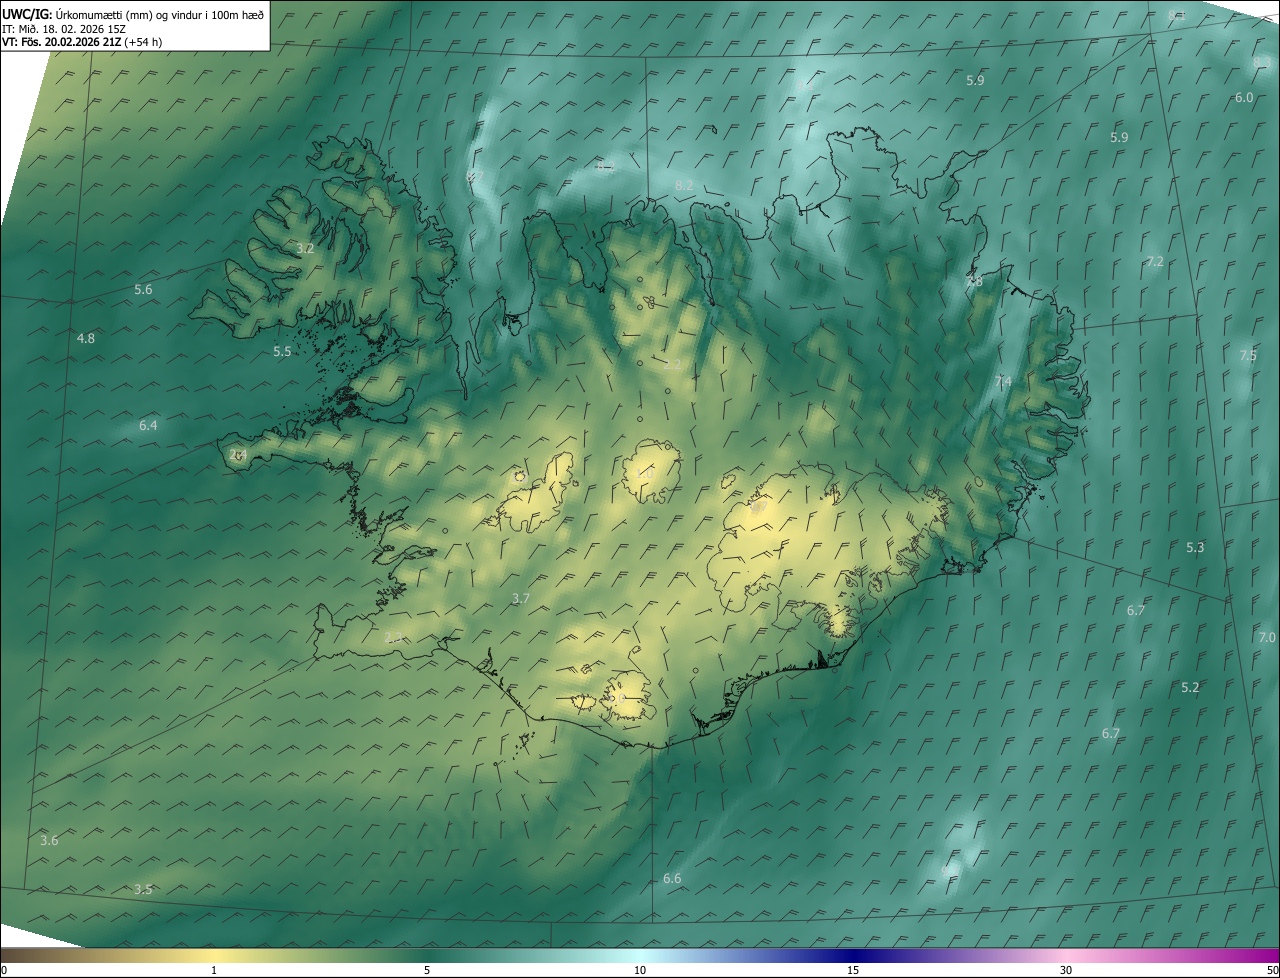Click the 3.6 value label
1280x978 pixels.
coord(49,840)
